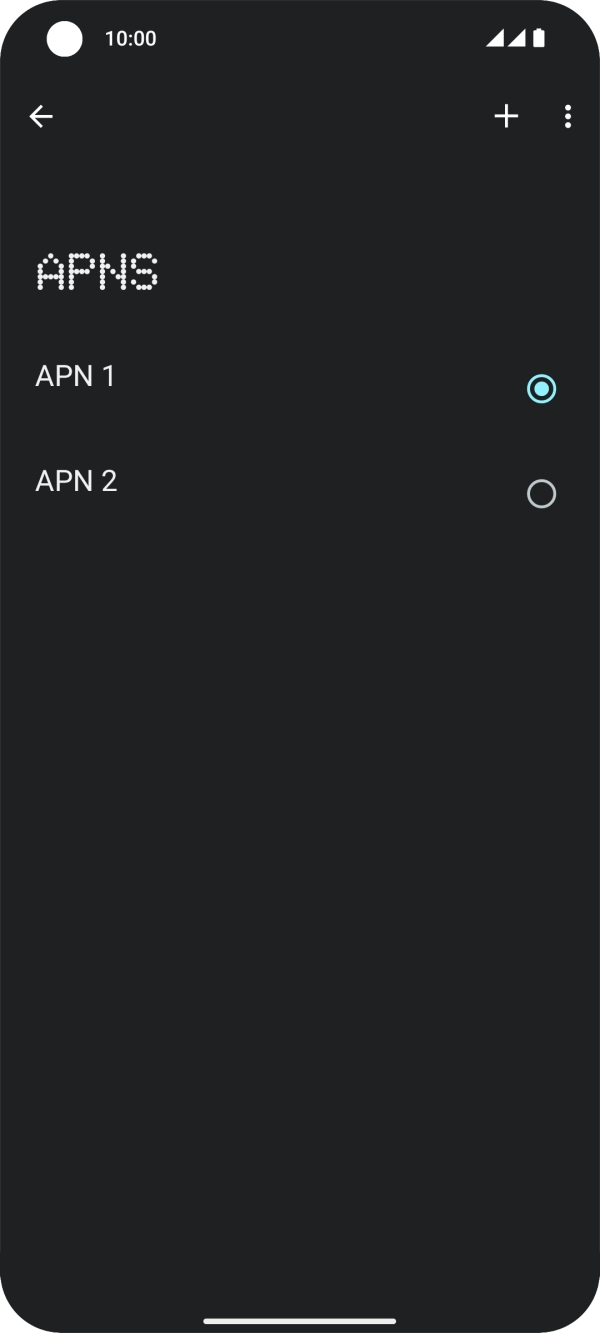Click the back arrow icon
The width and height of the screenshot is (600, 1333).
41,116
